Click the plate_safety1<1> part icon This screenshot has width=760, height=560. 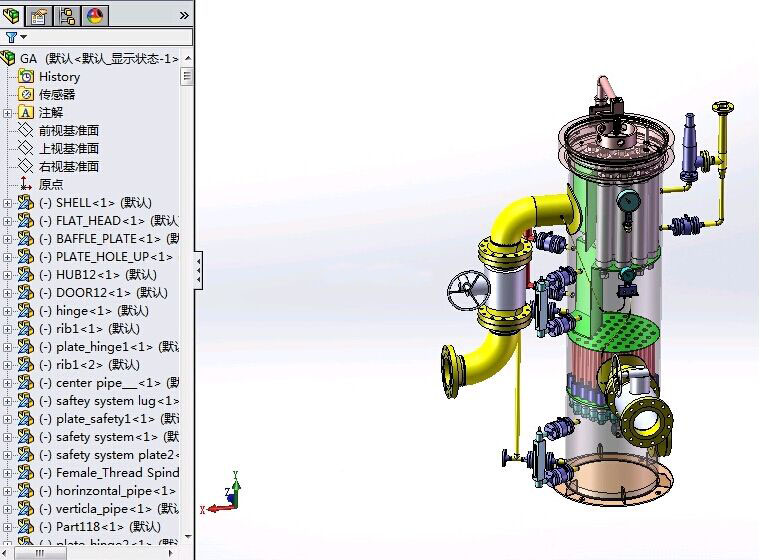click(25, 418)
